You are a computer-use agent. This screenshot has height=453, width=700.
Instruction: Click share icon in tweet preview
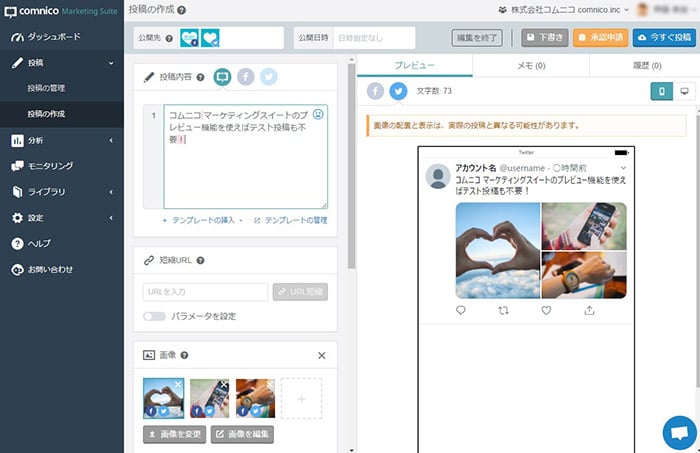tap(589, 310)
